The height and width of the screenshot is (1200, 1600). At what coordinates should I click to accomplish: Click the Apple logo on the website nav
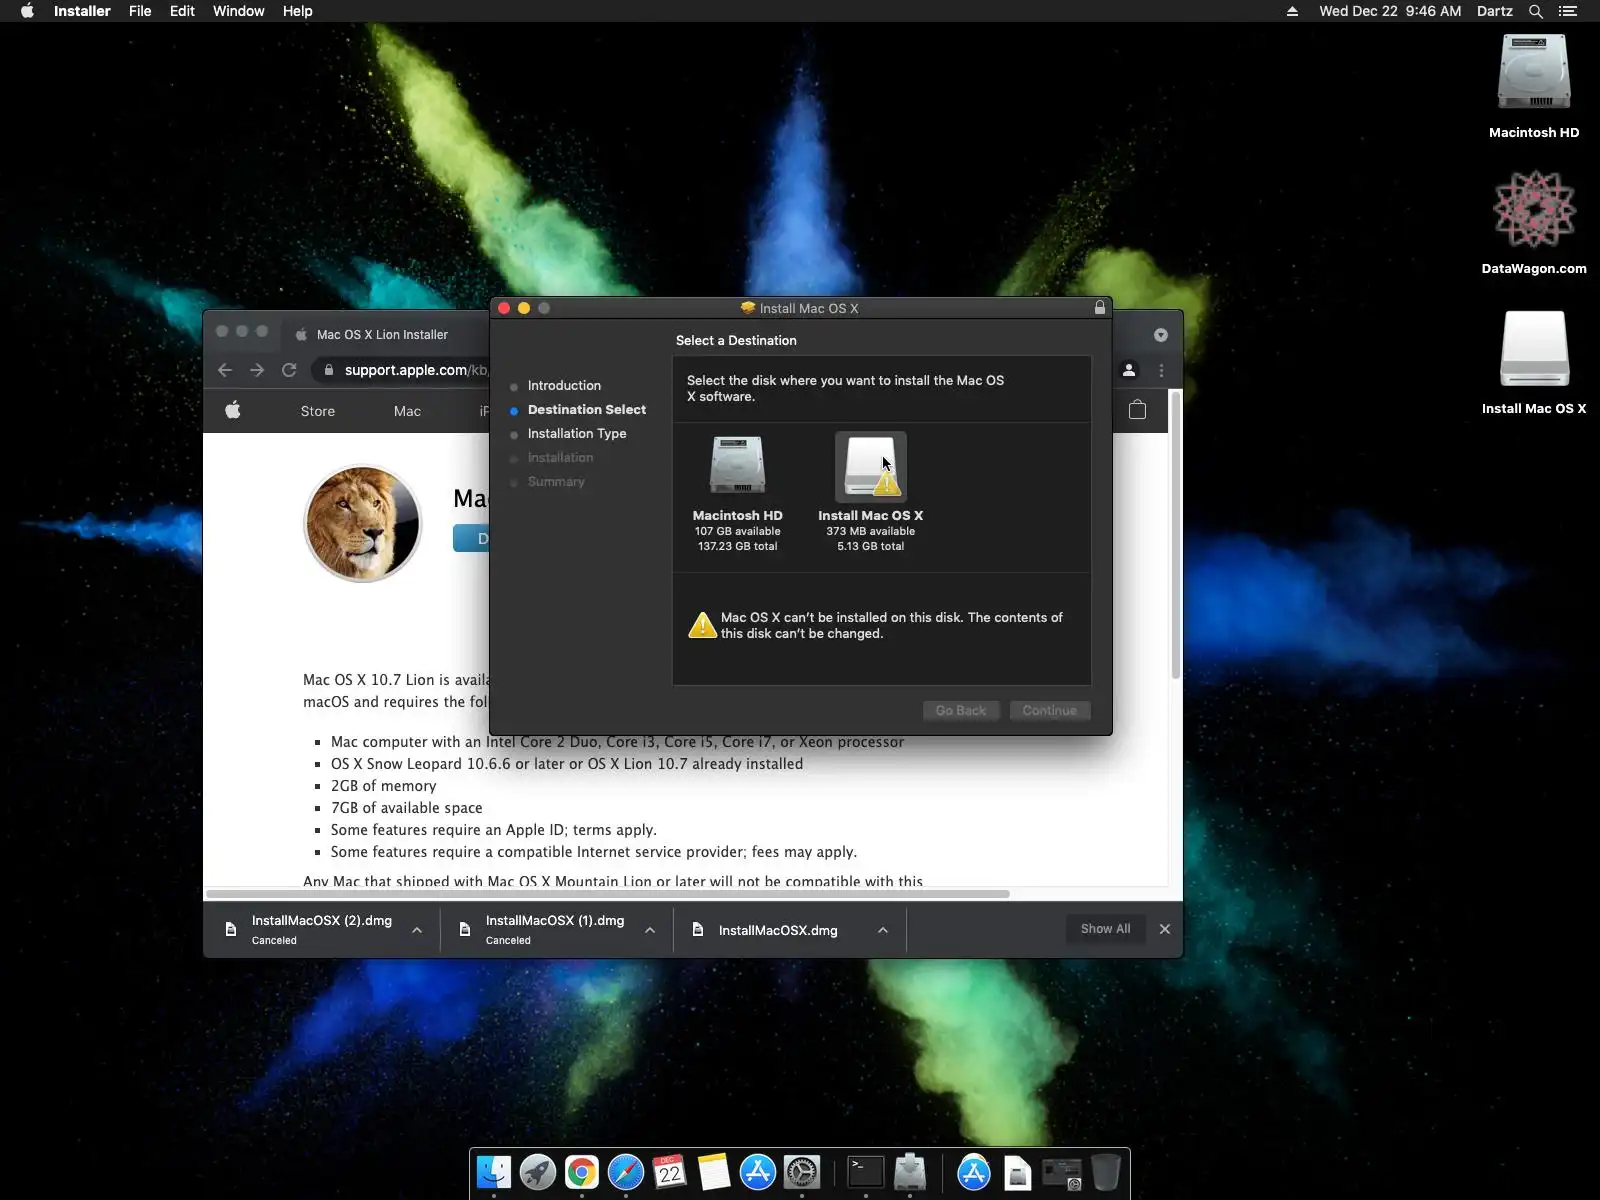[x=233, y=410]
